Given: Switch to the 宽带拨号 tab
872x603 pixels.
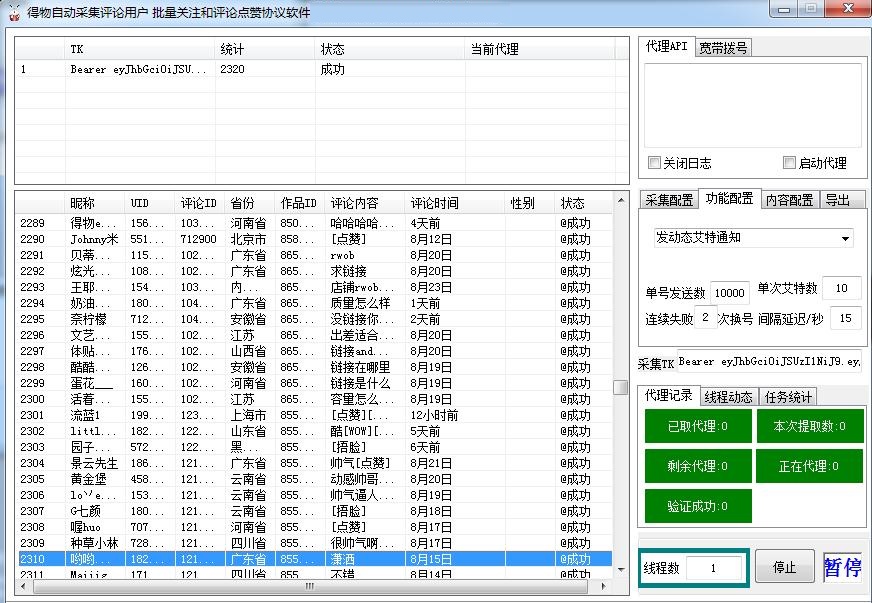Looking at the screenshot, I should [723, 47].
